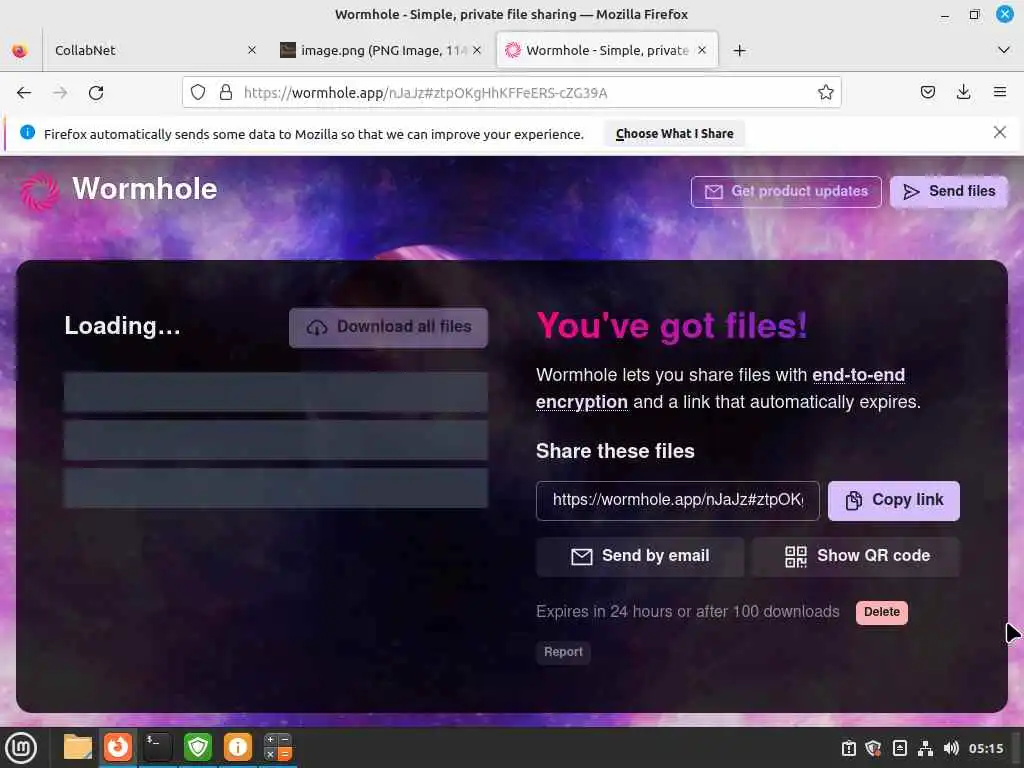Open the Firefox hamburger menu
The width and height of the screenshot is (1024, 768).
[999, 93]
